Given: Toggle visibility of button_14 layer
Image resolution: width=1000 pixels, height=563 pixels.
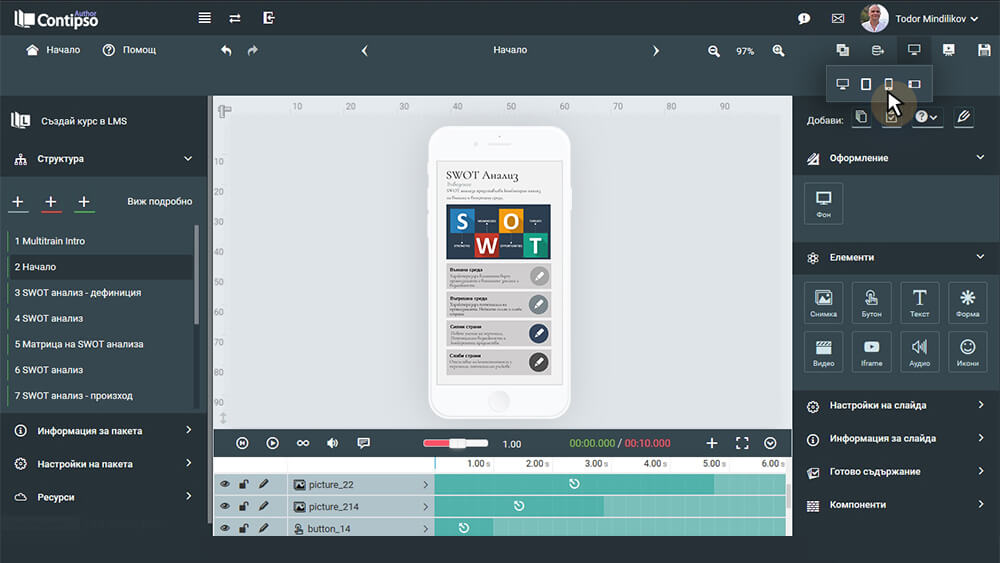Looking at the screenshot, I should click(x=224, y=528).
